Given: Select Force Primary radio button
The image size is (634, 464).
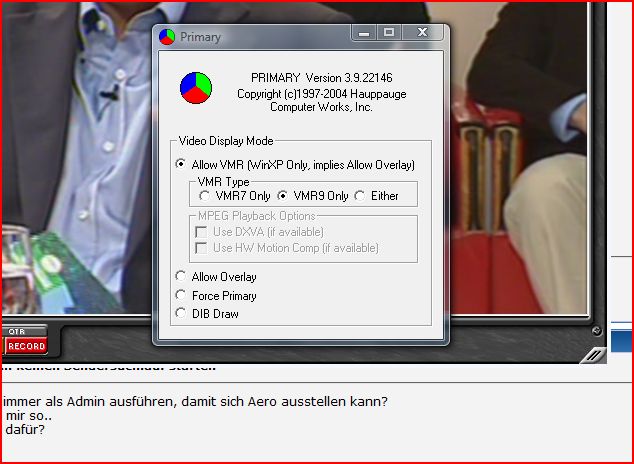Looking at the screenshot, I should 181,295.
